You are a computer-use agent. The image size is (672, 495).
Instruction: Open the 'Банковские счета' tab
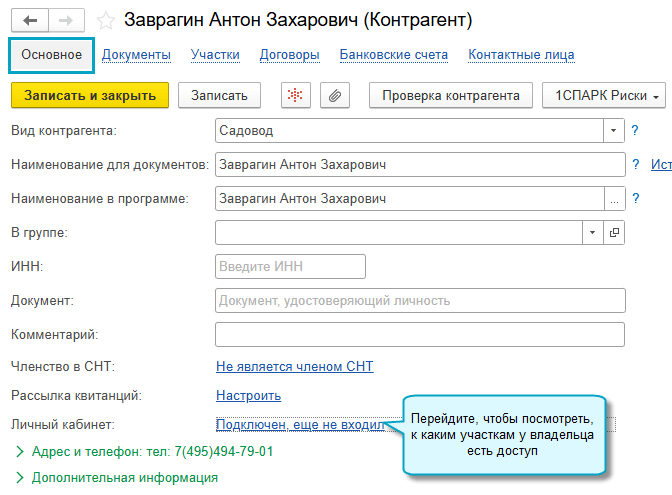pos(393,54)
